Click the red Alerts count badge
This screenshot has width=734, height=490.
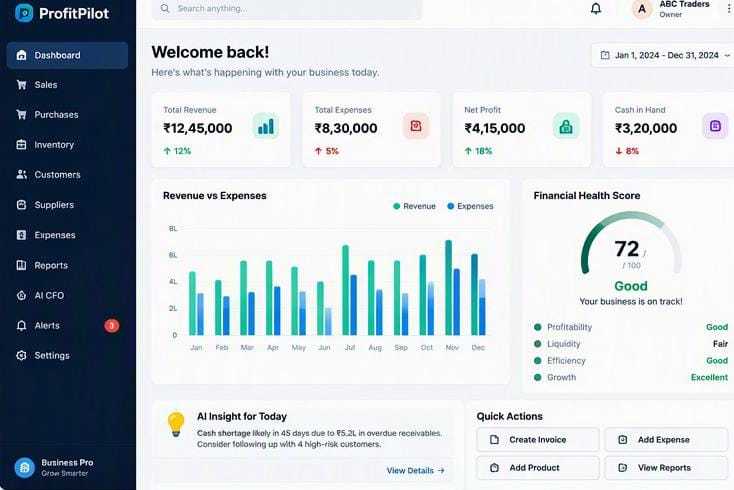(x=111, y=325)
